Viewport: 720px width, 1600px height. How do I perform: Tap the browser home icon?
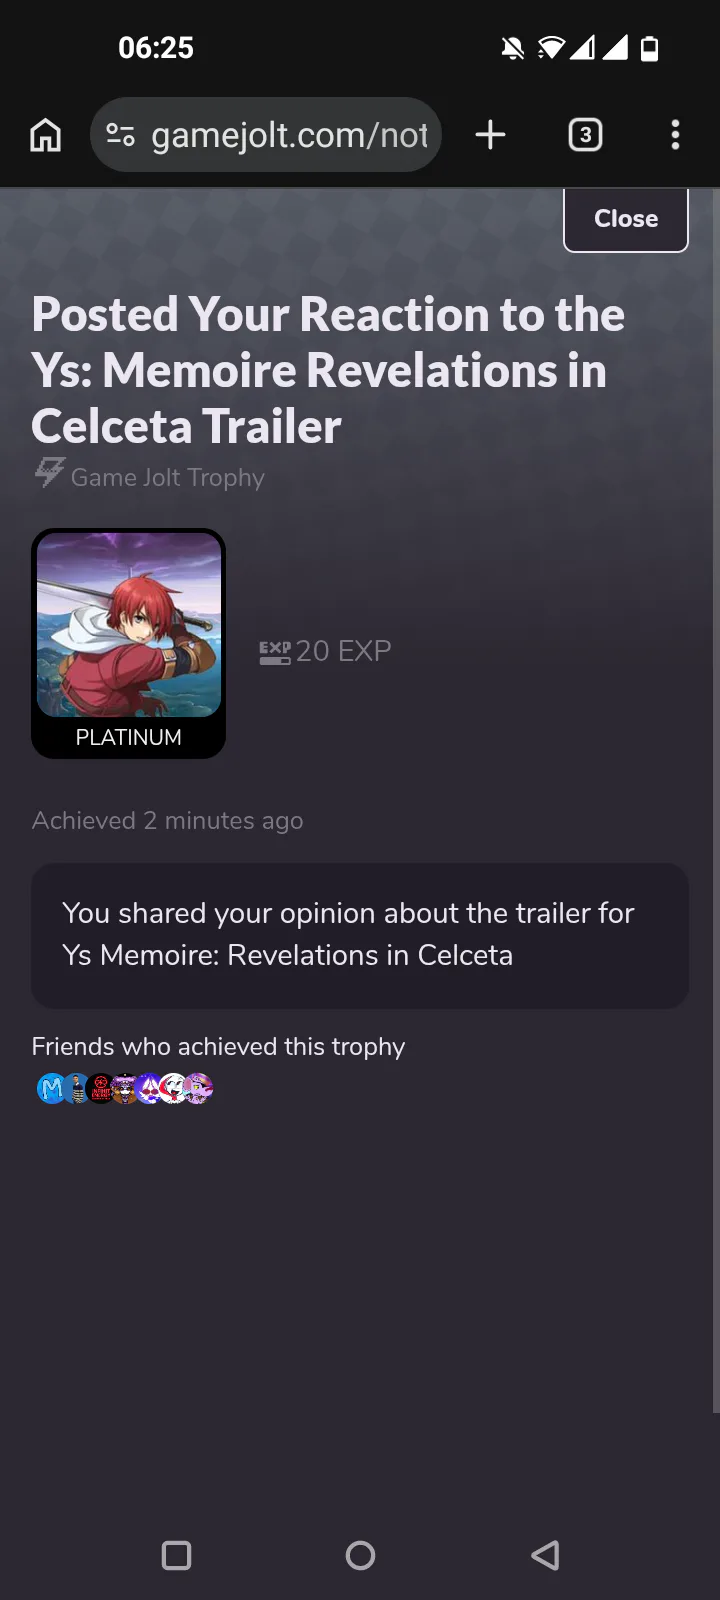pyautogui.click(x=46, y=135)
